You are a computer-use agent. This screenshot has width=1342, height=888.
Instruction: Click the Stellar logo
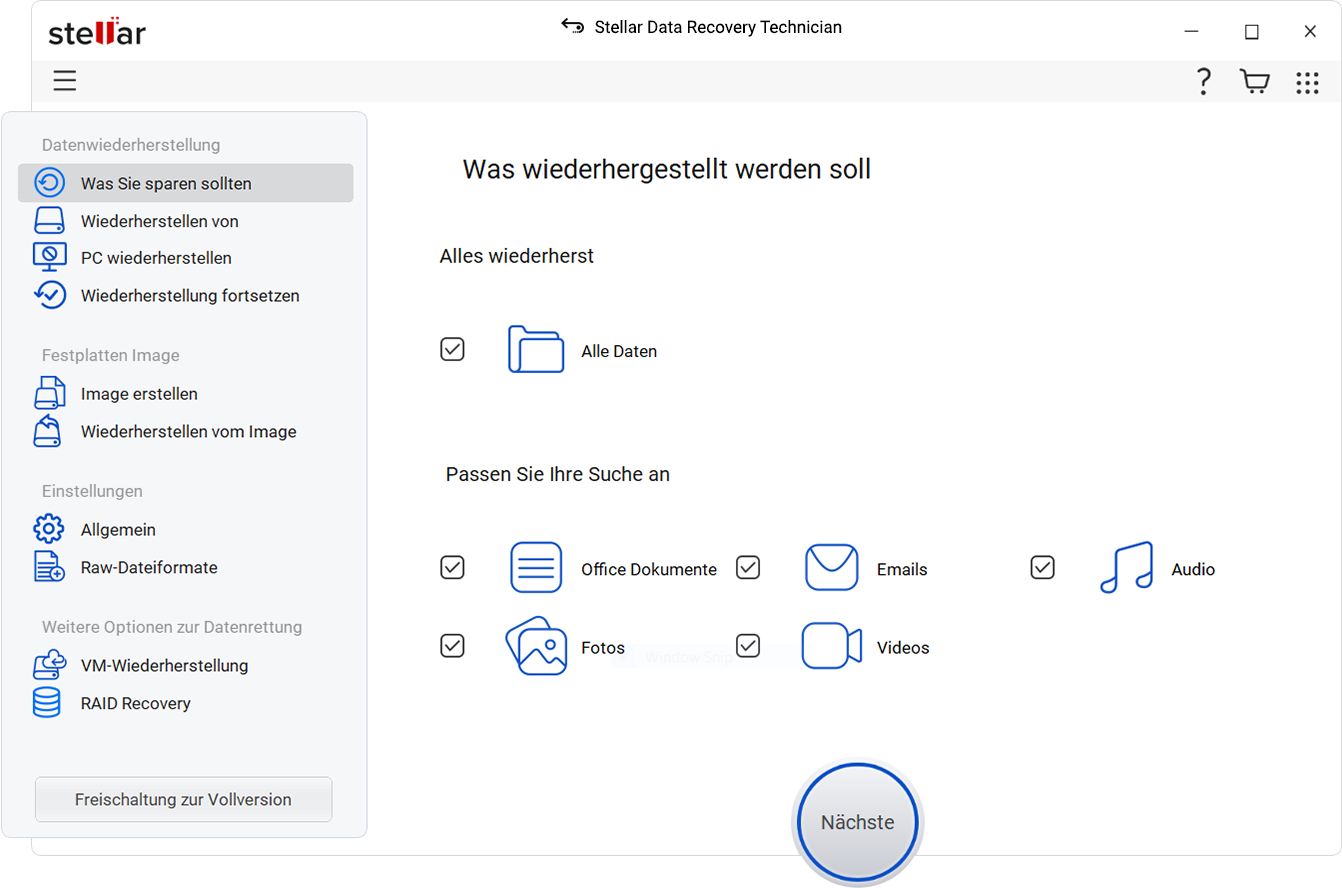pos(97,31)
